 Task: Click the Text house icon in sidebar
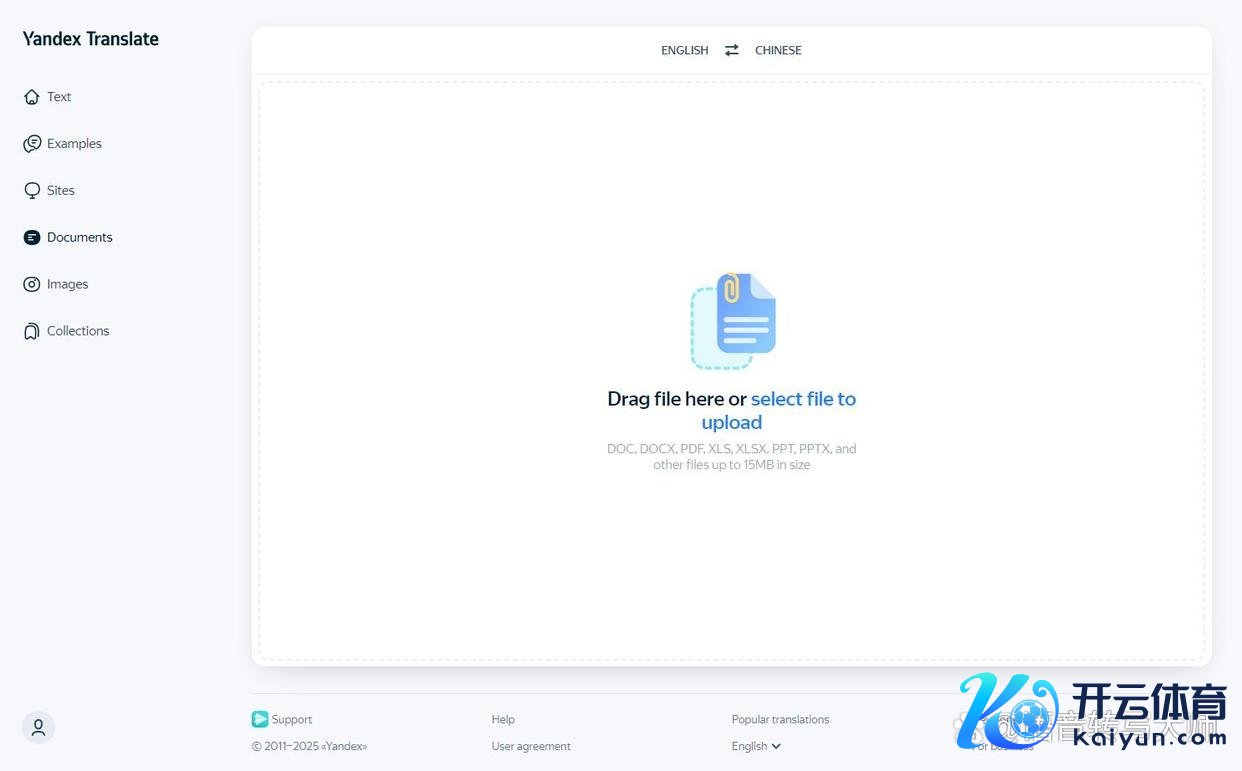[32, 97]
